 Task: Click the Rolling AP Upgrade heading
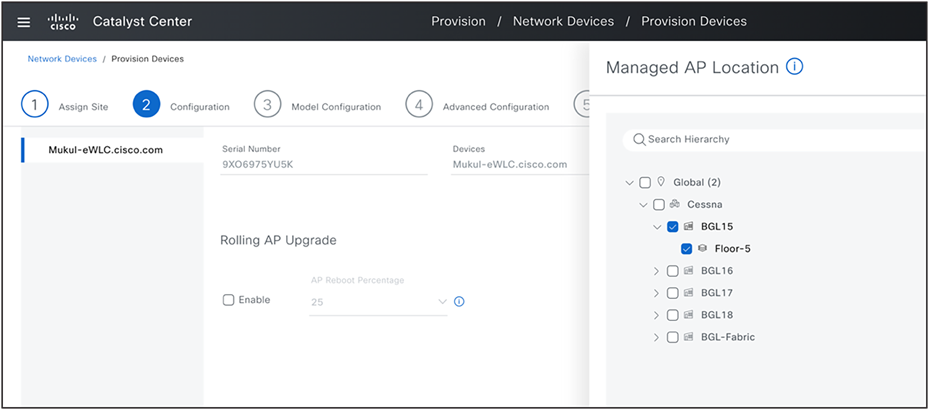tap(278, 241)
